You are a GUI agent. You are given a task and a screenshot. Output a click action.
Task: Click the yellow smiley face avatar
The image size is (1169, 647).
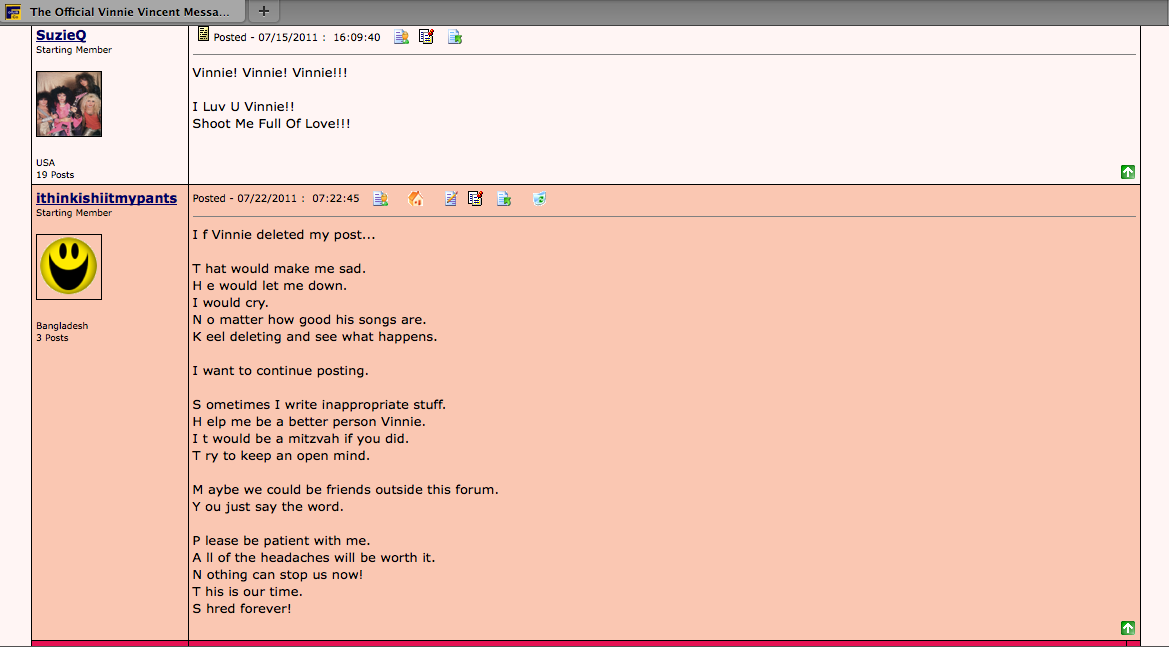[x=69, y=267]
